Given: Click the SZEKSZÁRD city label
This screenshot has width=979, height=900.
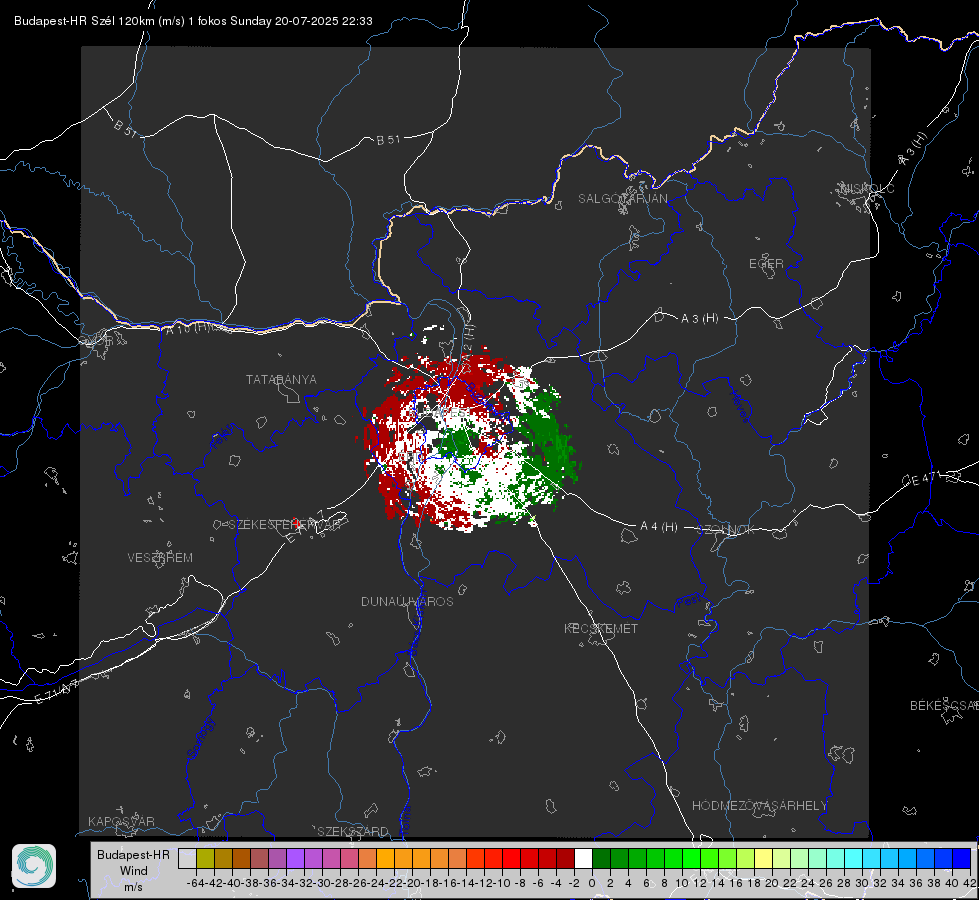Looking at the screenshot, I should (353, 831).
